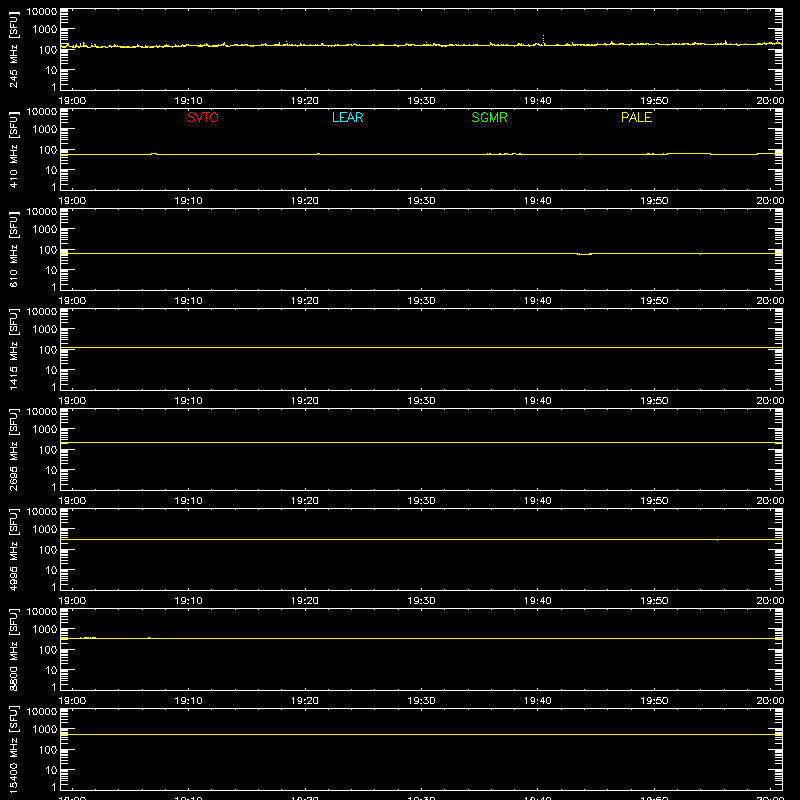Viewport: 800px width, 800px height.
Task: Click the 19:50 label under the 2695 MHz plot
Action: 654,501
